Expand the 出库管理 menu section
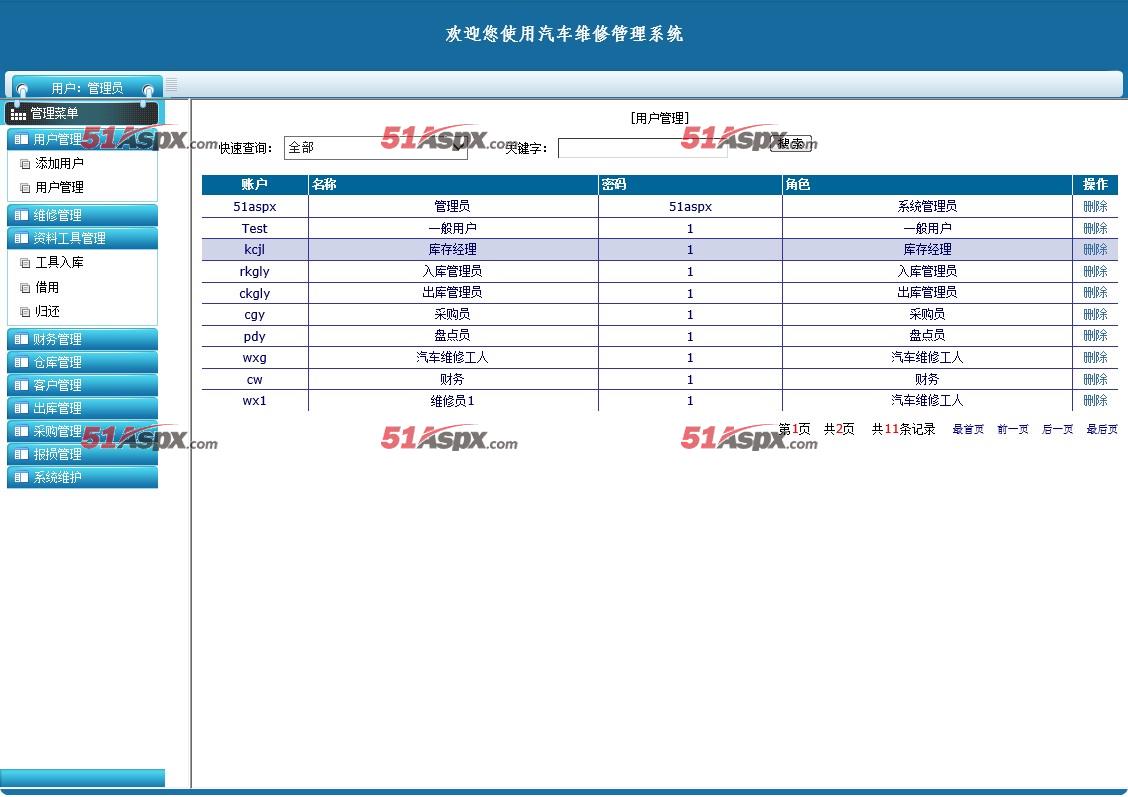 click(x=82, y=408)
